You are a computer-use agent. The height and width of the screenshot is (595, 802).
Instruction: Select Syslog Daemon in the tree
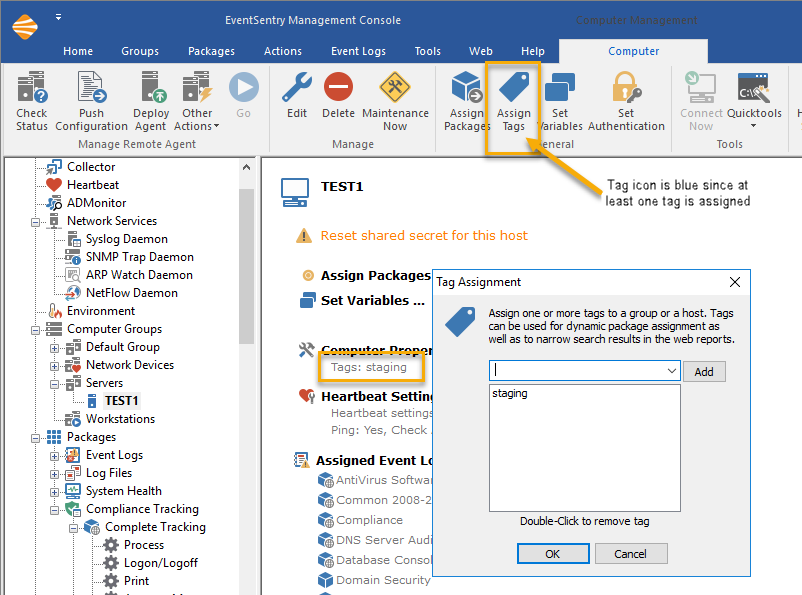tap(126, 239)
